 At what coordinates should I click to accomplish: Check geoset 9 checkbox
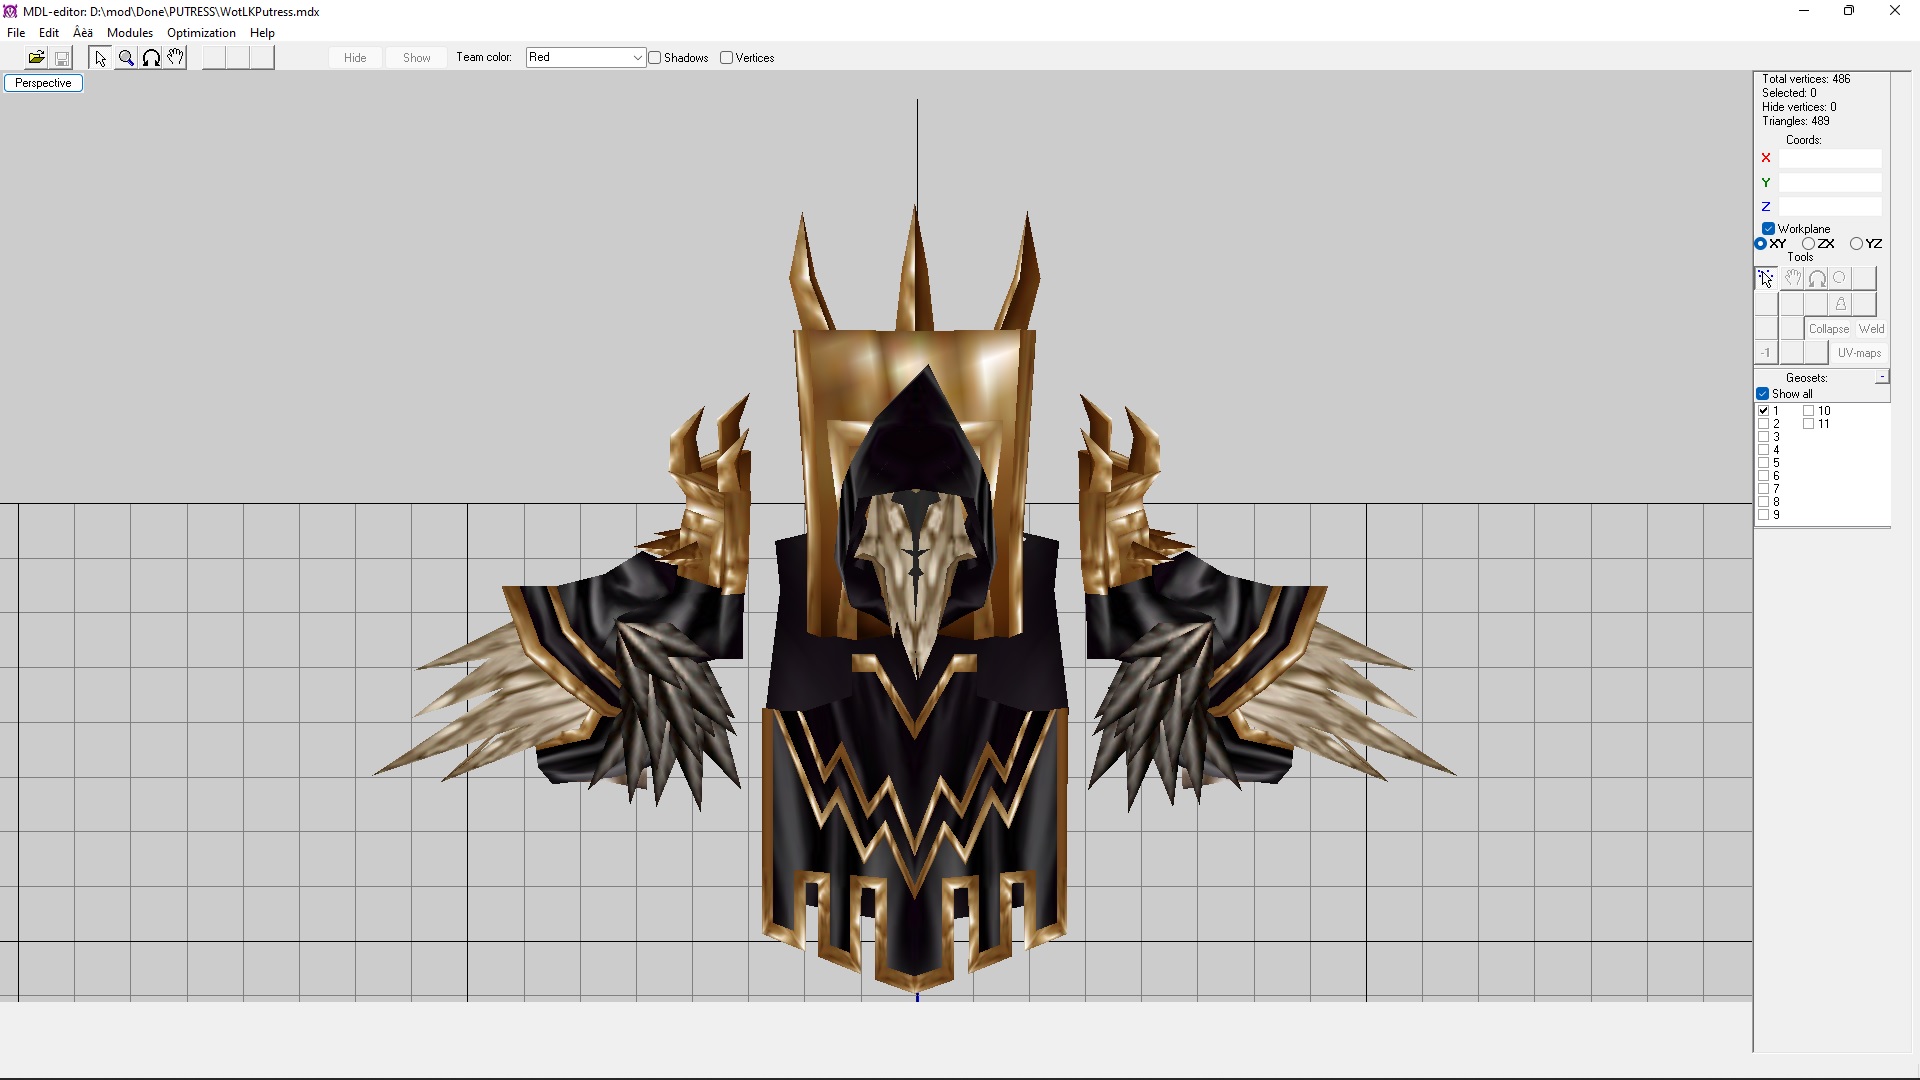pyautogui.click(x=1764, y=515)
